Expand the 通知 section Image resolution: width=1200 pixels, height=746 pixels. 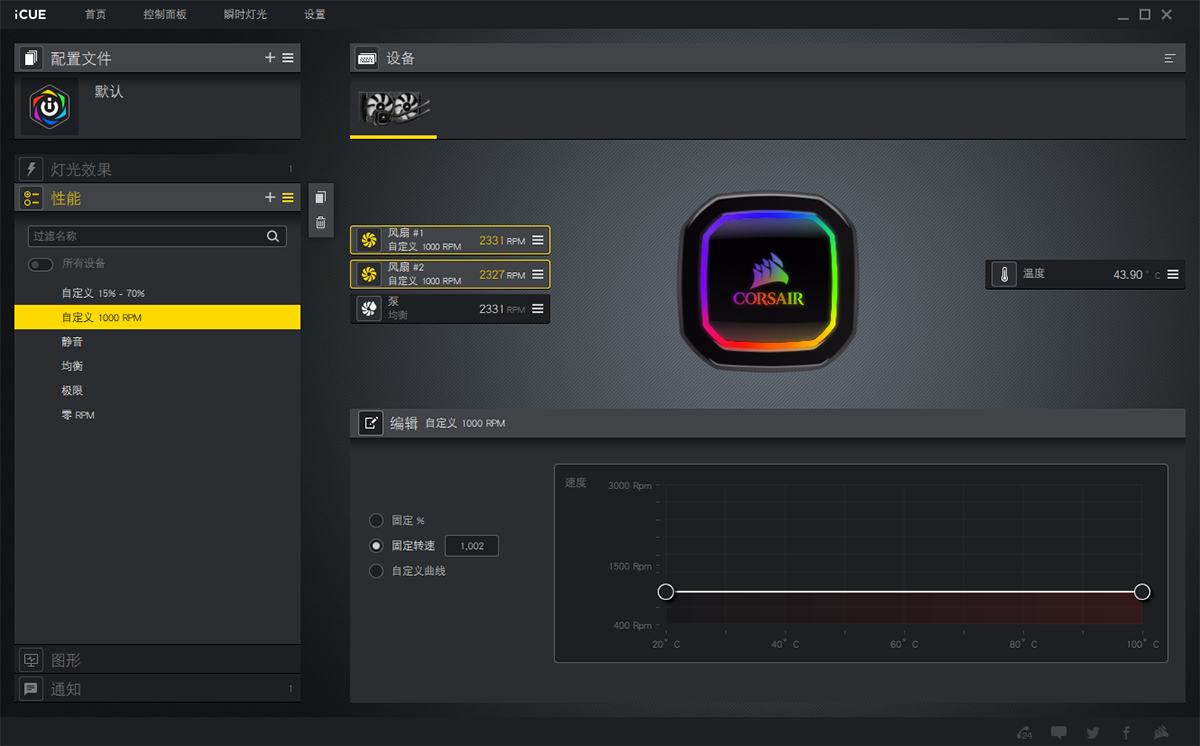pyautogui.click(x=157, y=689)
